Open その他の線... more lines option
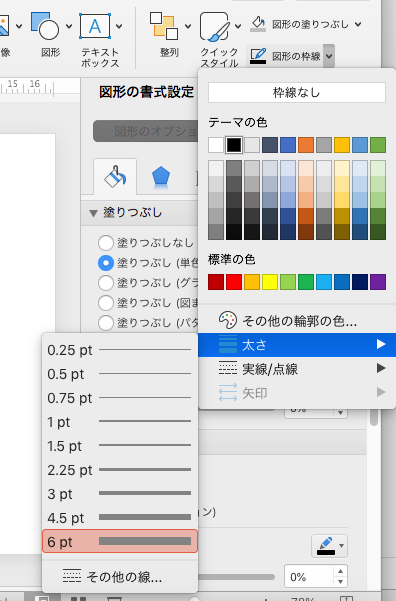The image size is (396, 601). (120, 576)
